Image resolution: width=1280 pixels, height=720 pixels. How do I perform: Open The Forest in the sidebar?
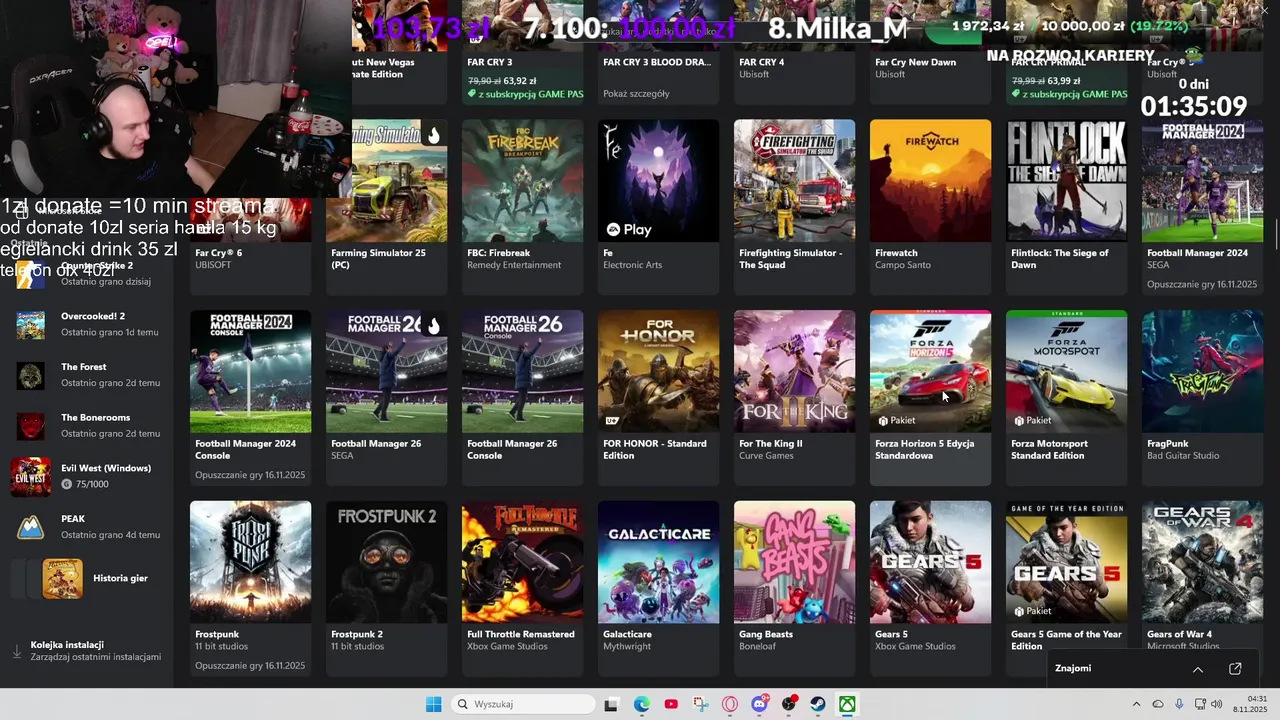[88, 375]
